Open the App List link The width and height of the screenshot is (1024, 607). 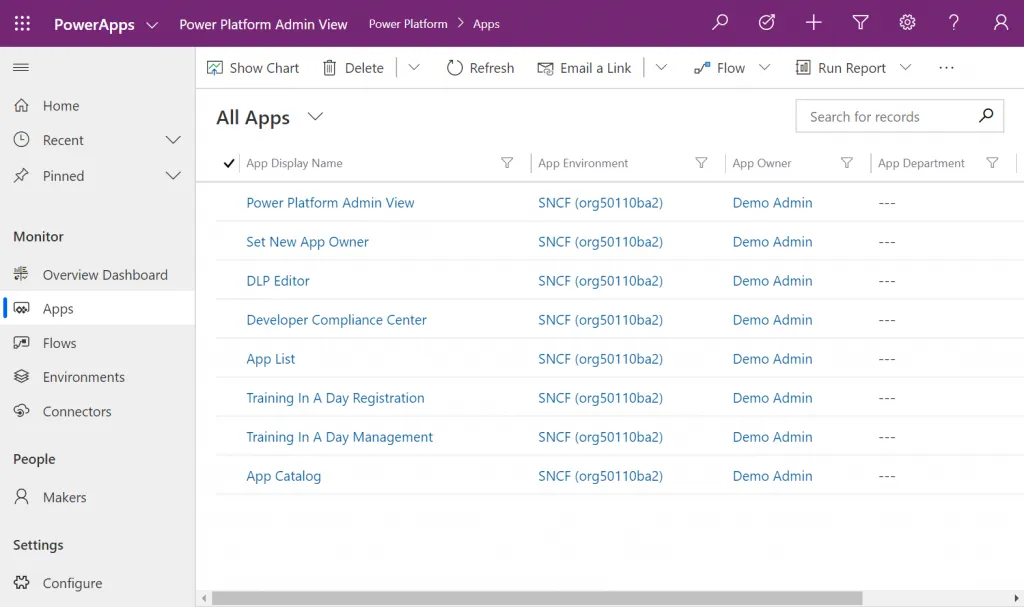point(270,359)
